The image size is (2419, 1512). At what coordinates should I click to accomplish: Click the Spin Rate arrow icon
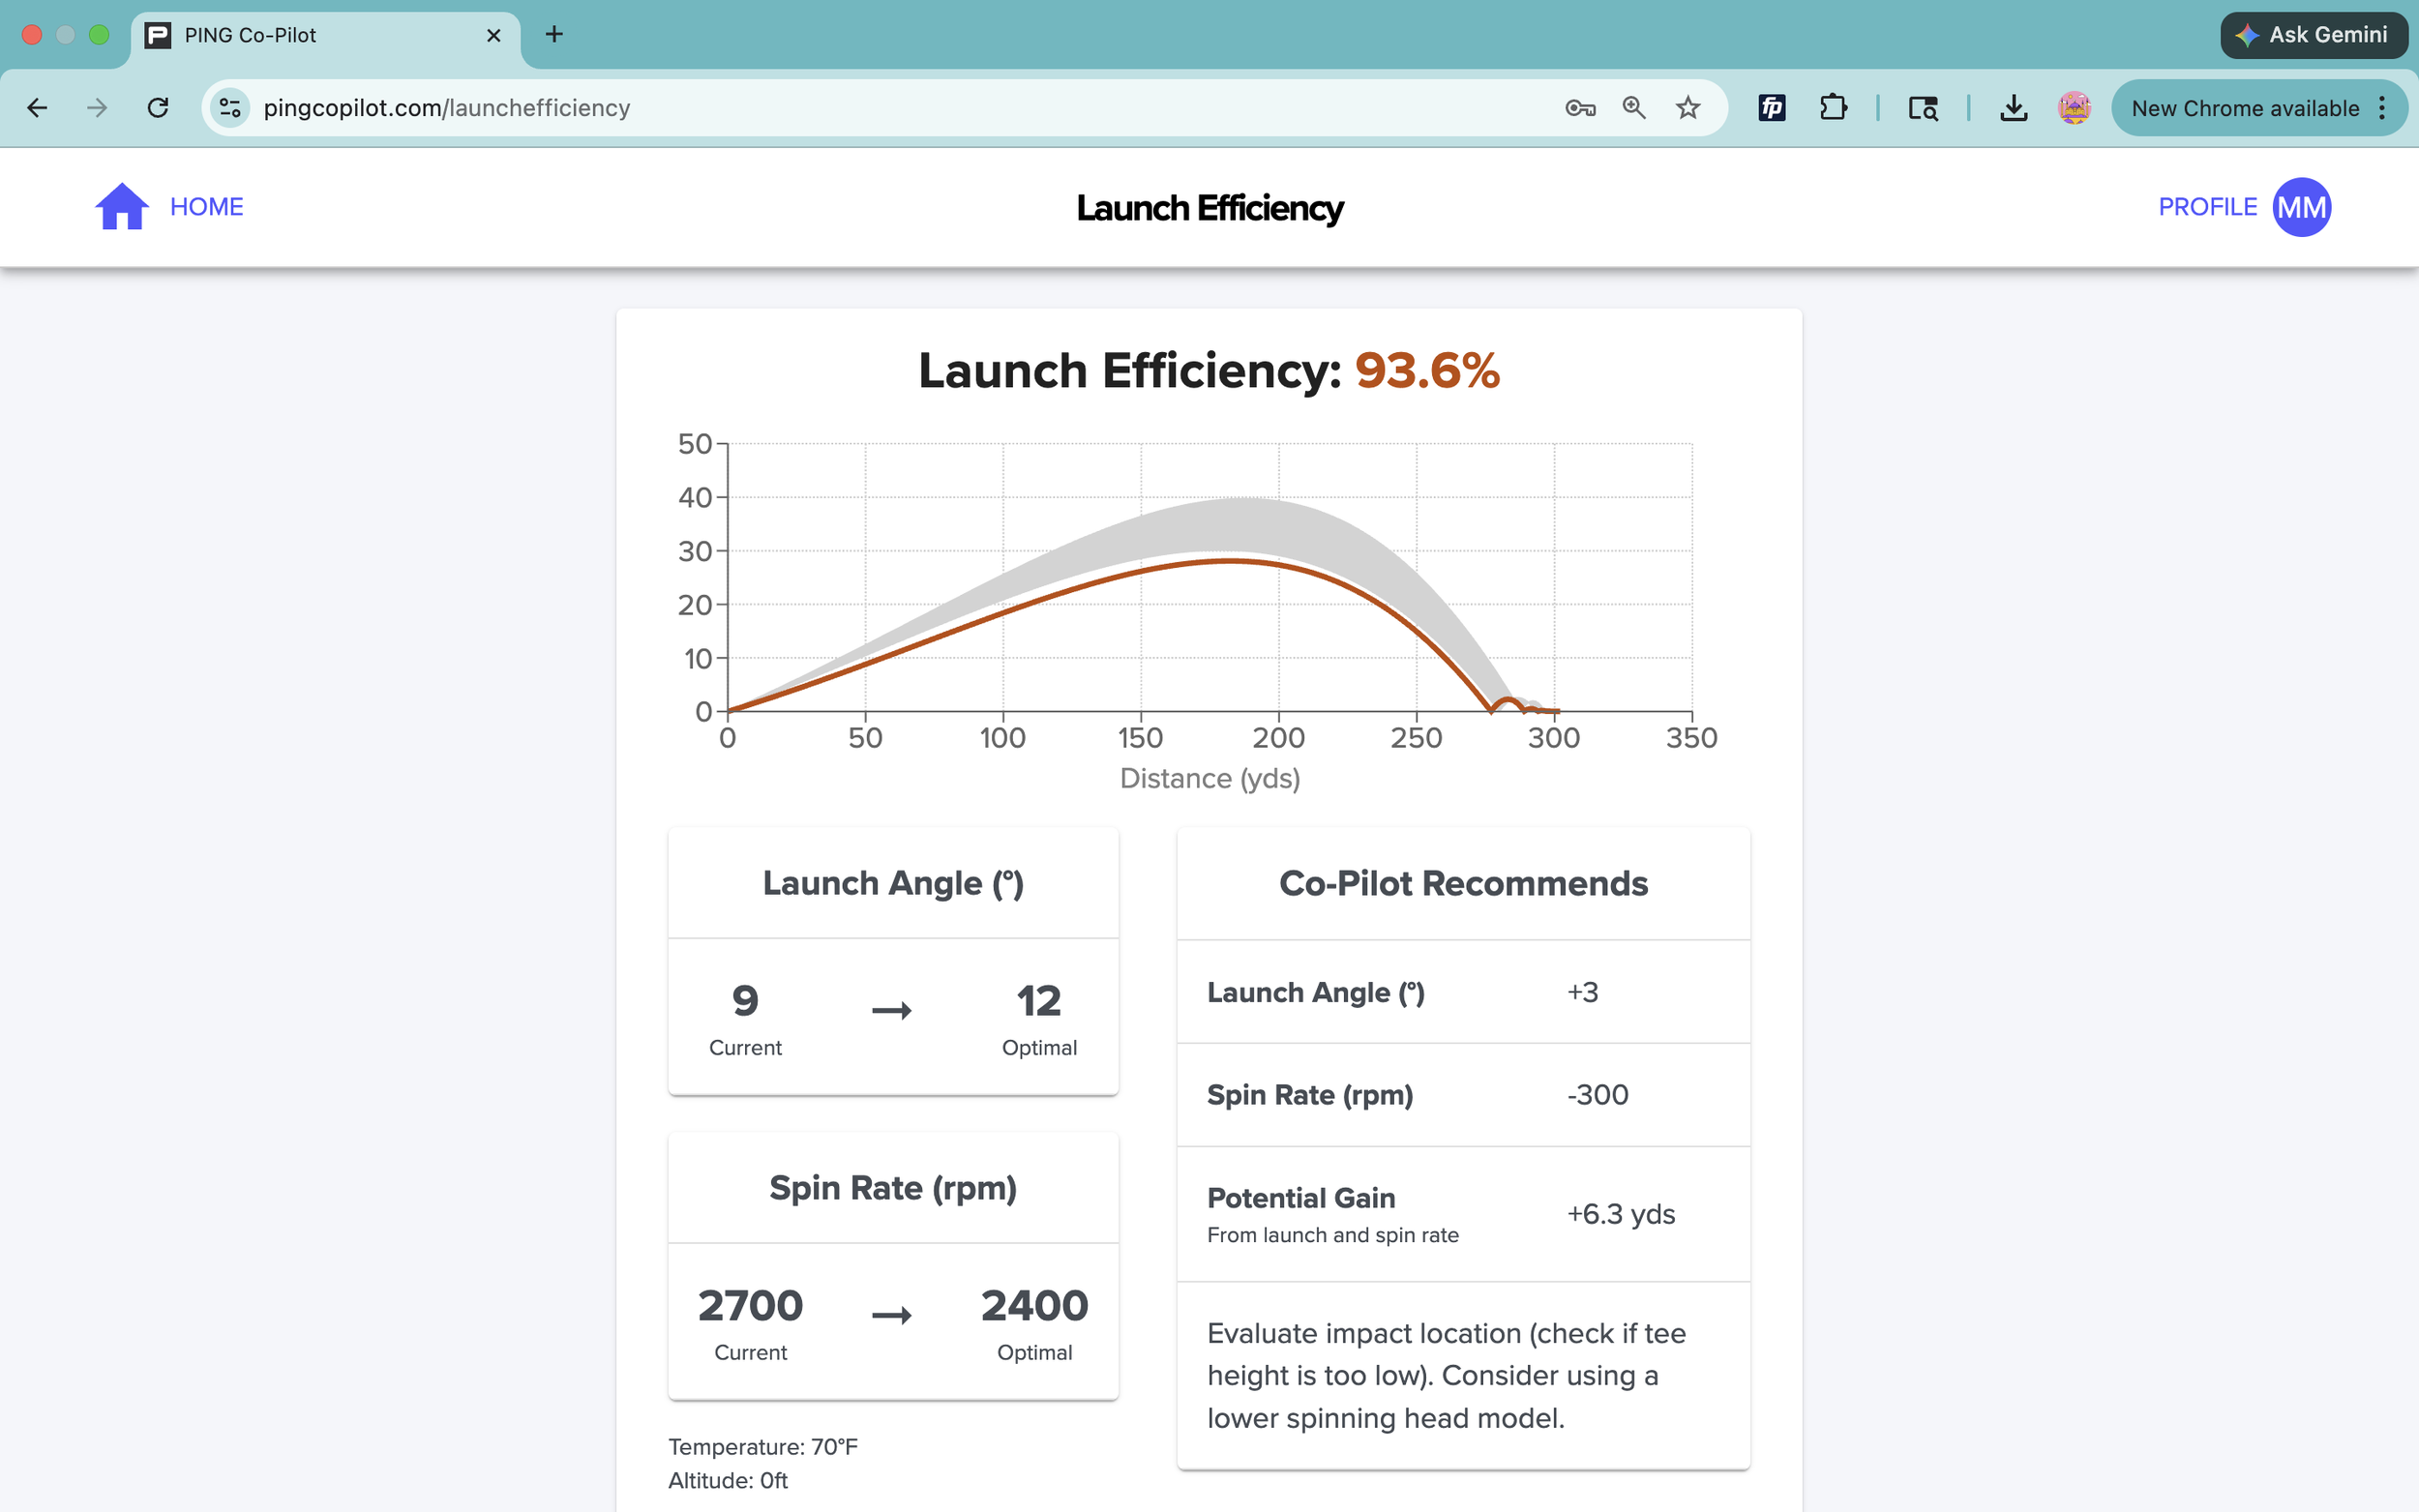(892, 1315)
